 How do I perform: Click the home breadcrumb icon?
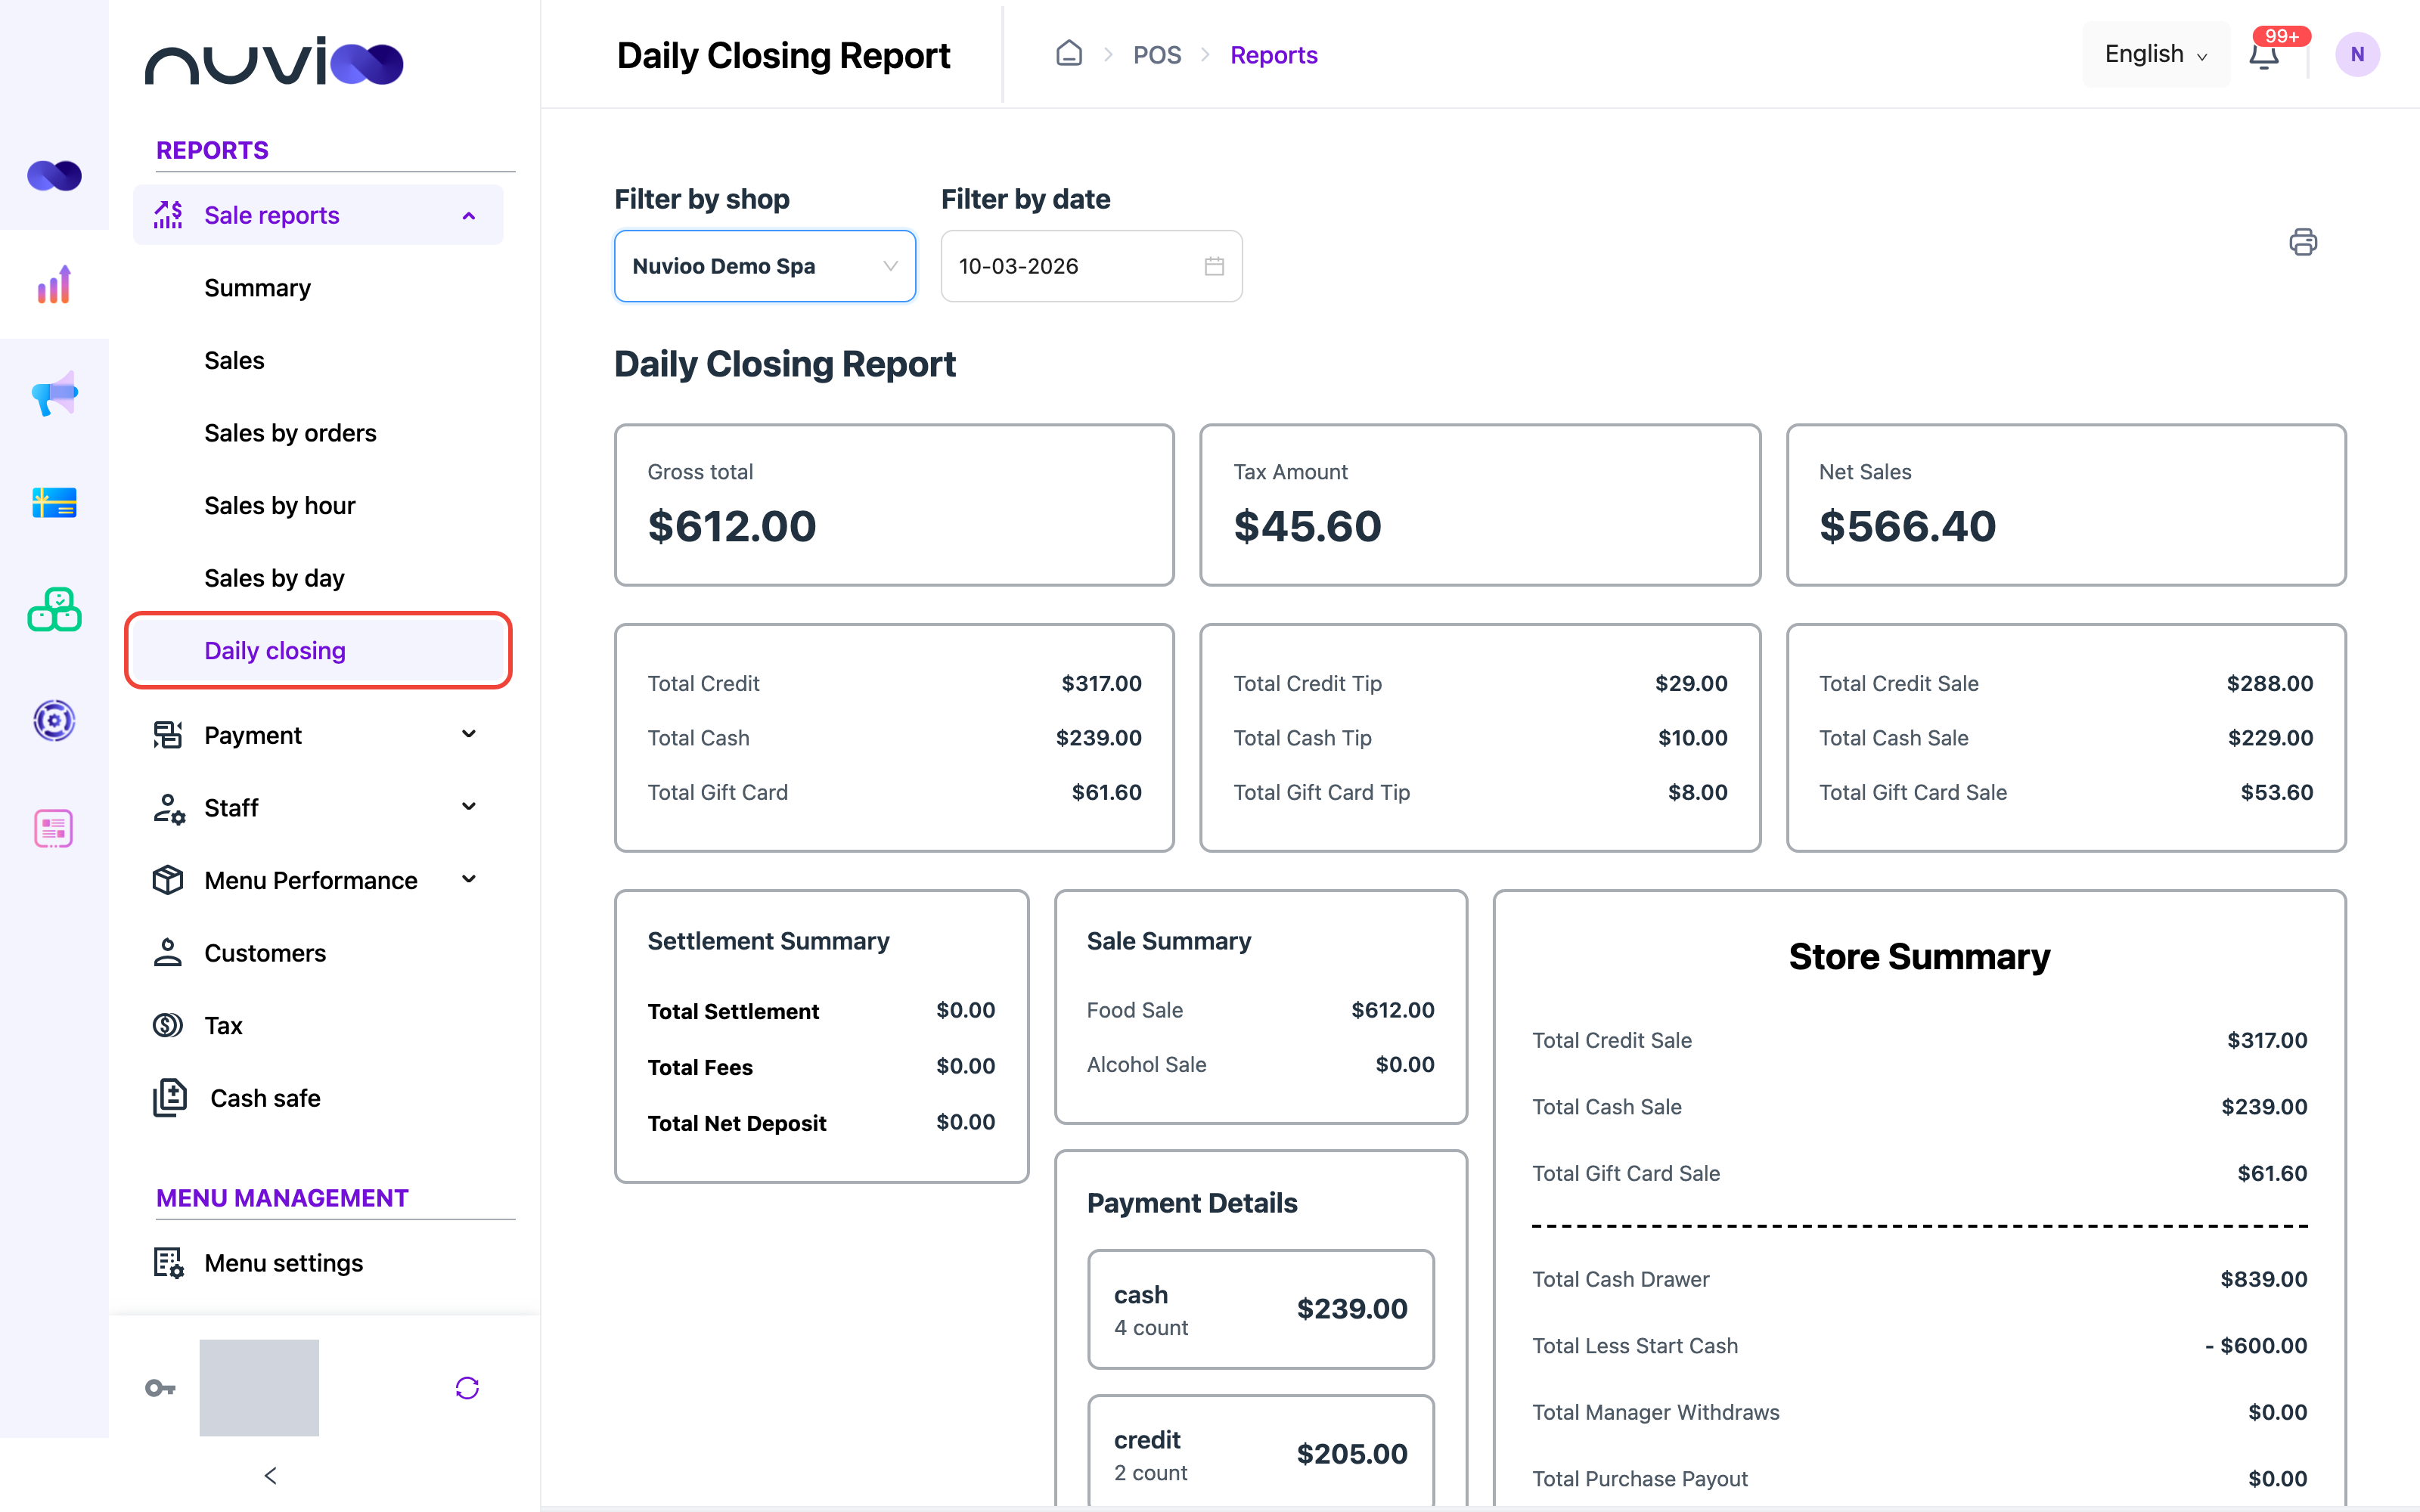pyautogui.click(x=1069, y=54)
